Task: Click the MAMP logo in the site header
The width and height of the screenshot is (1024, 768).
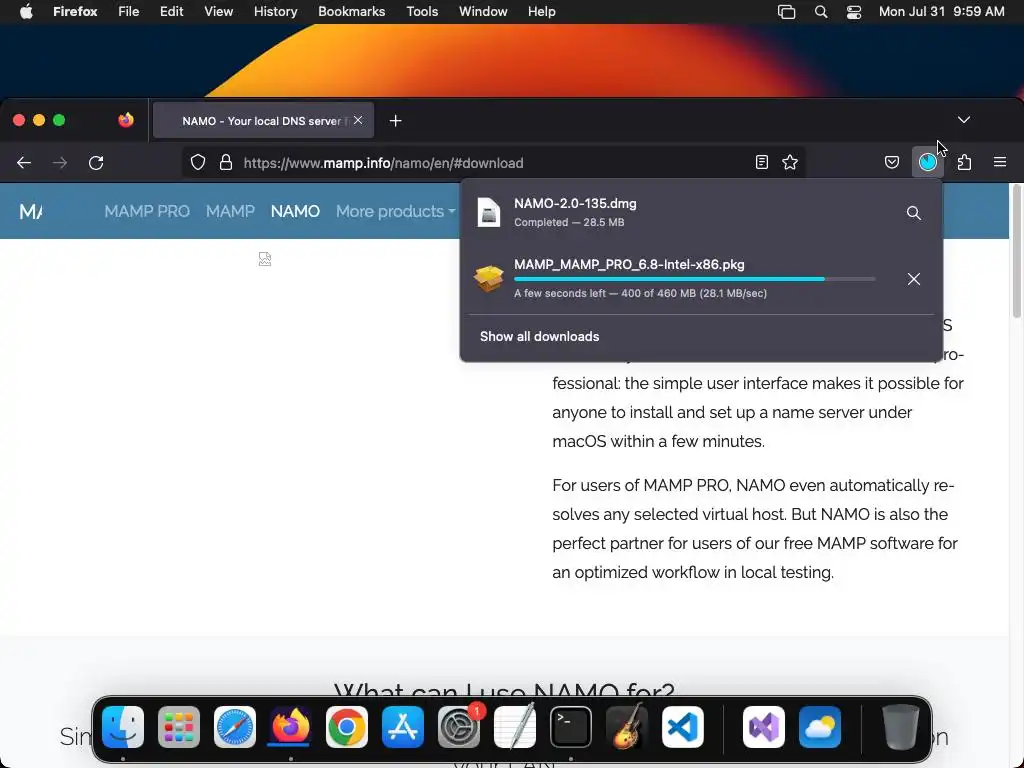Action: click(x=31, y=212)
